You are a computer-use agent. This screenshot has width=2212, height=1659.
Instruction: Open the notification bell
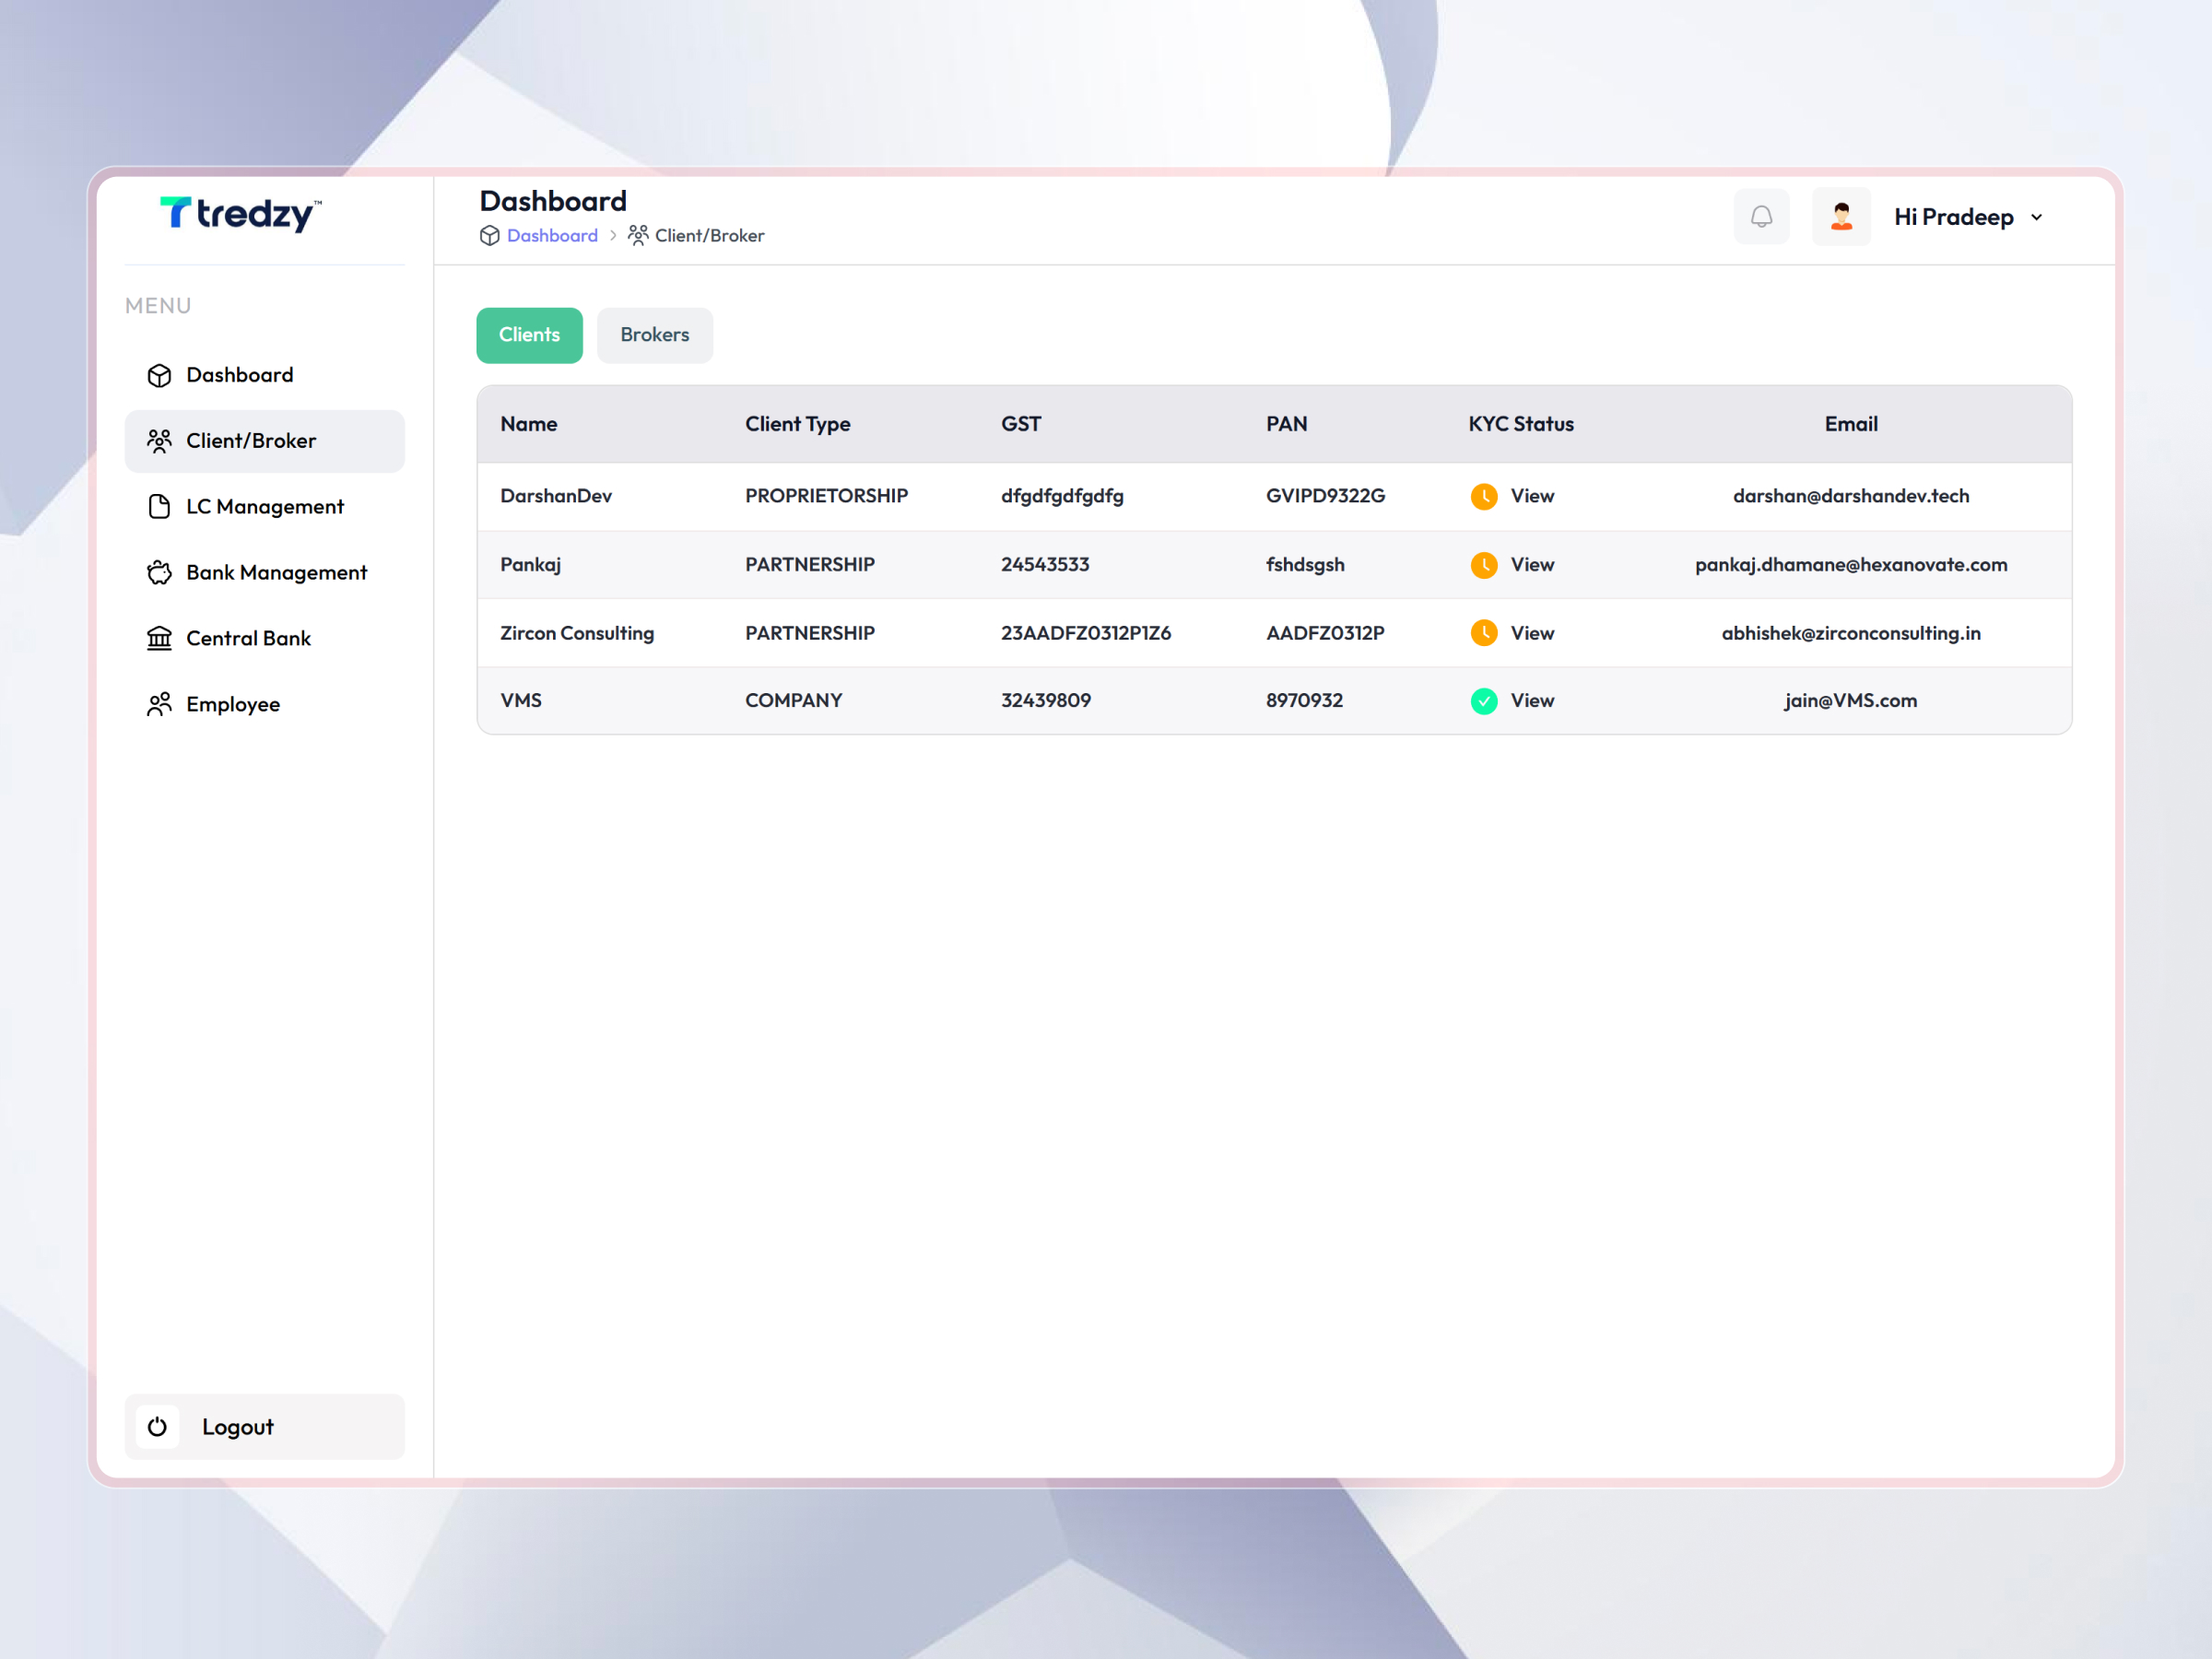point(1761,216)
